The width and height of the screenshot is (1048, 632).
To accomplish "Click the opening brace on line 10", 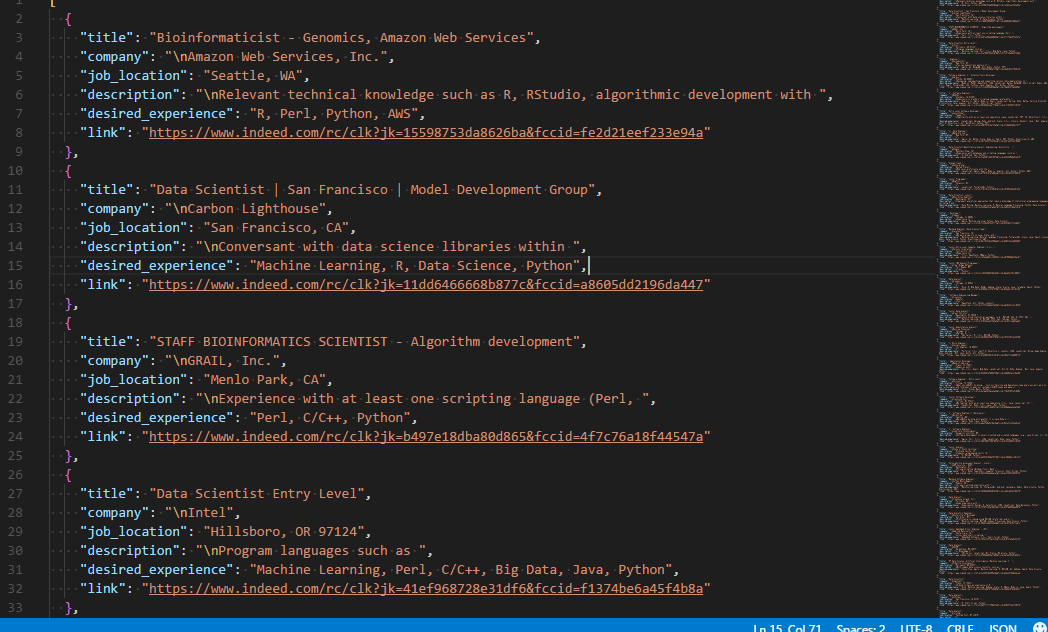I will pyautogui.click(x=68, y=171).
